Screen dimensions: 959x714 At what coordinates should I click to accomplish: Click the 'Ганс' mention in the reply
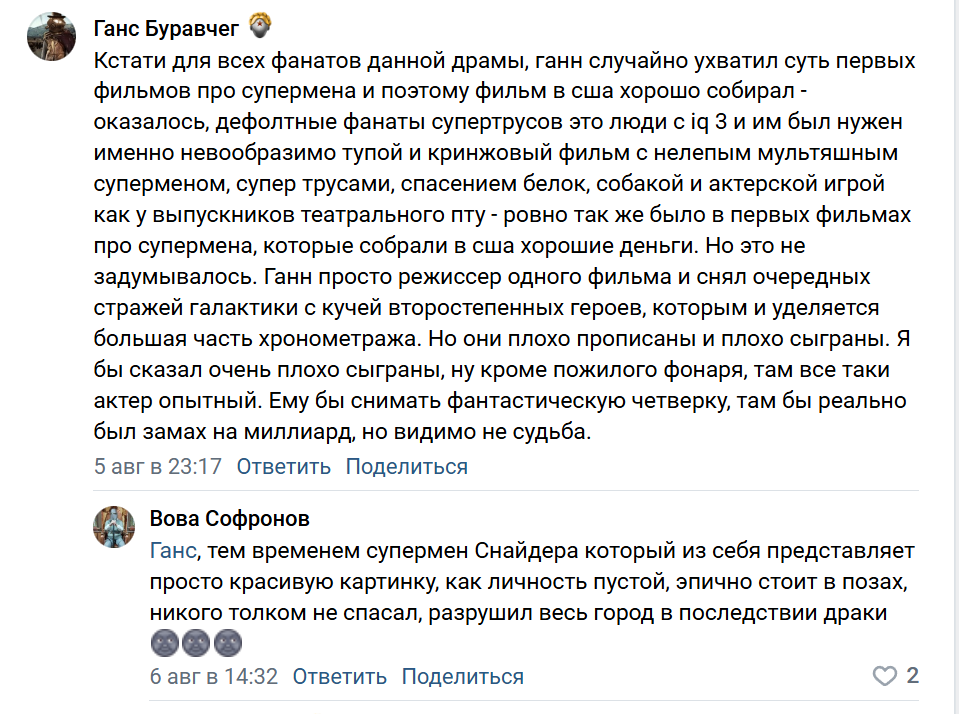tap(172, 551)
